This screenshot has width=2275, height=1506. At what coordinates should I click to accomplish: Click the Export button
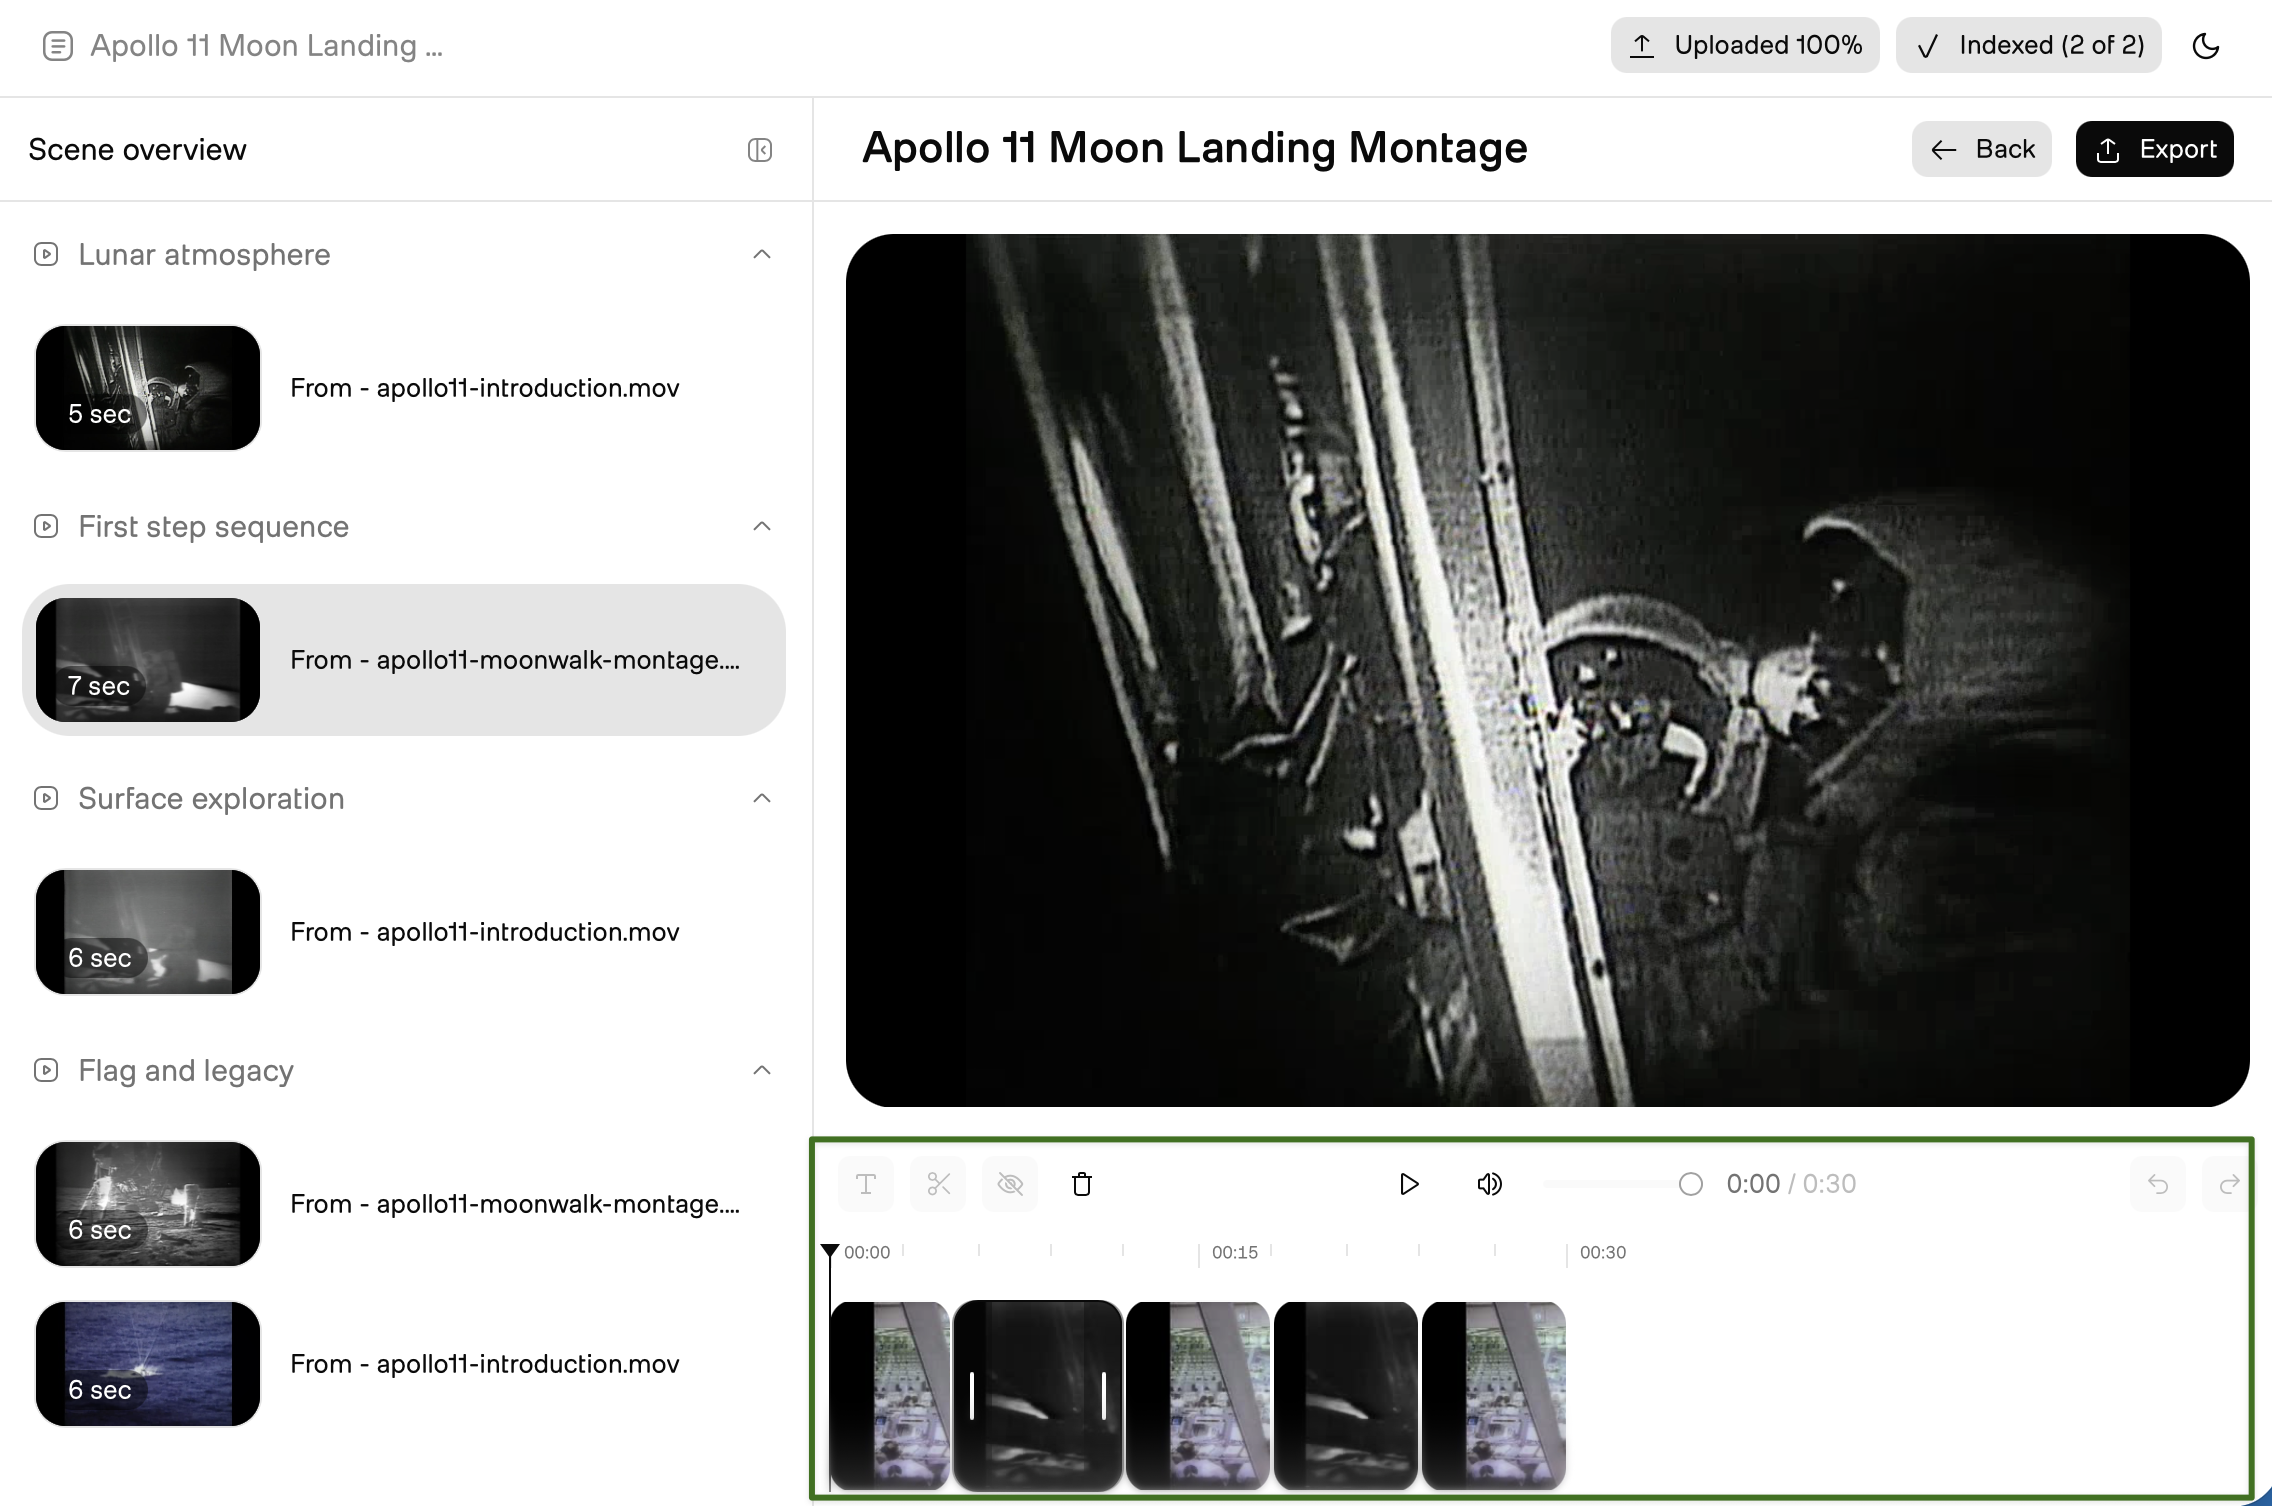(2155, 149)
